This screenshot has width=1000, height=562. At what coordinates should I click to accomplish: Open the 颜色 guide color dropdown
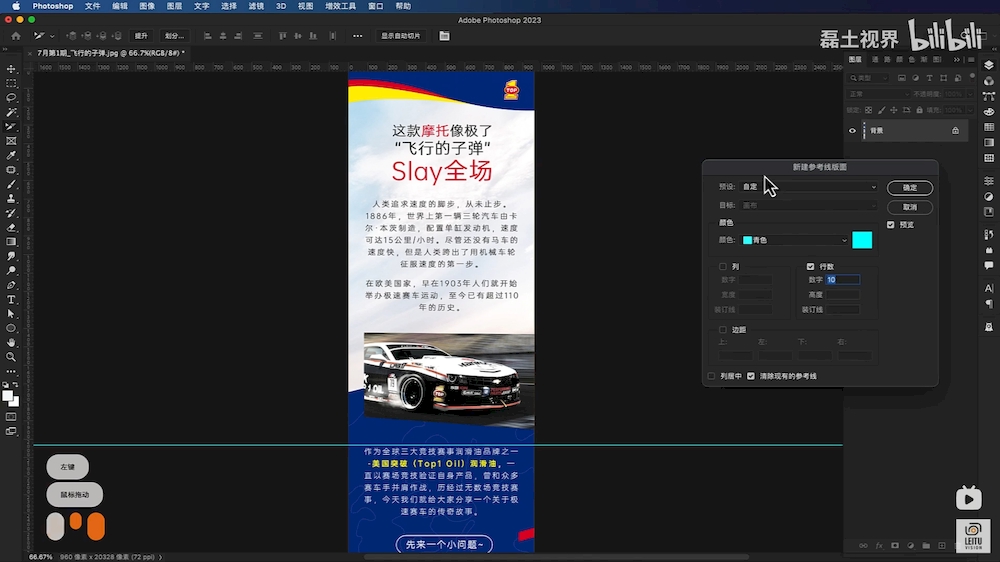click(x=795, y=240)
